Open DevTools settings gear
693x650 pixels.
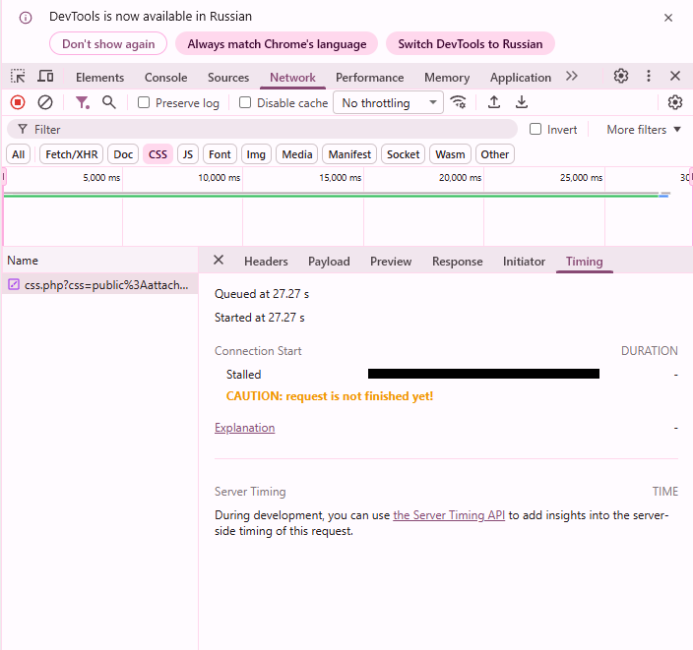click(x=621, y=76)
